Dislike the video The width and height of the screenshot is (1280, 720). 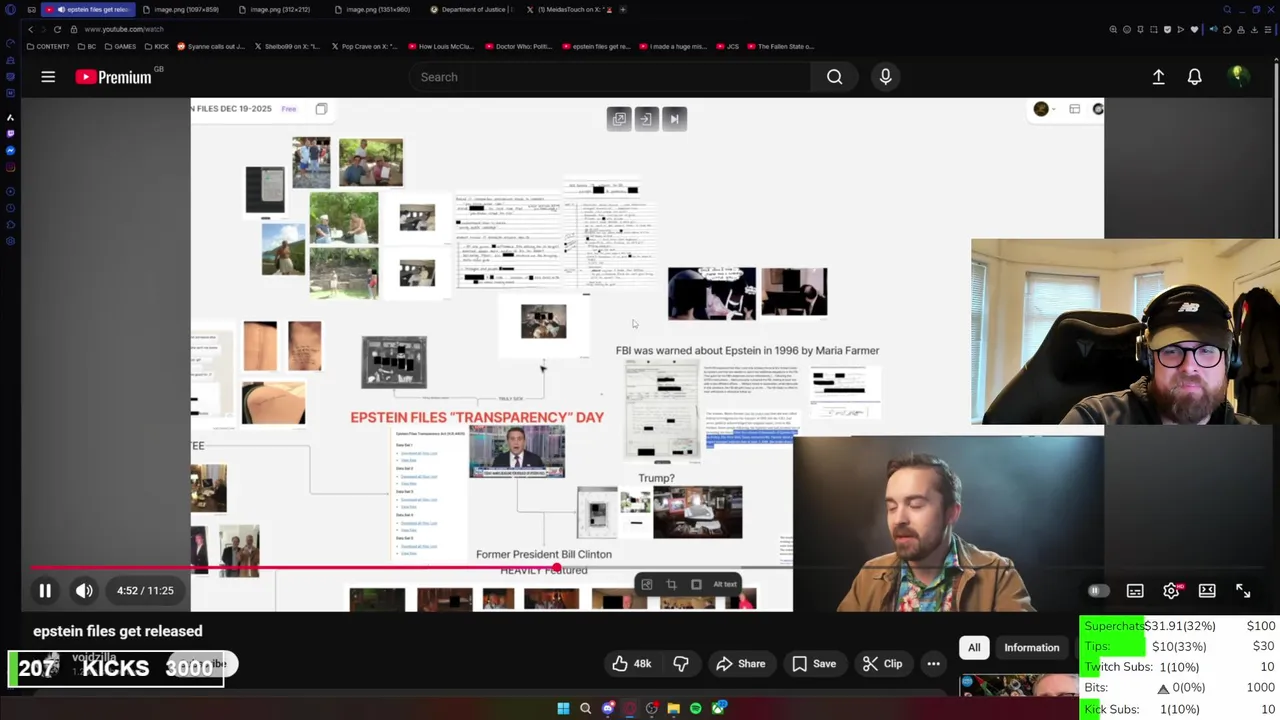681,664
